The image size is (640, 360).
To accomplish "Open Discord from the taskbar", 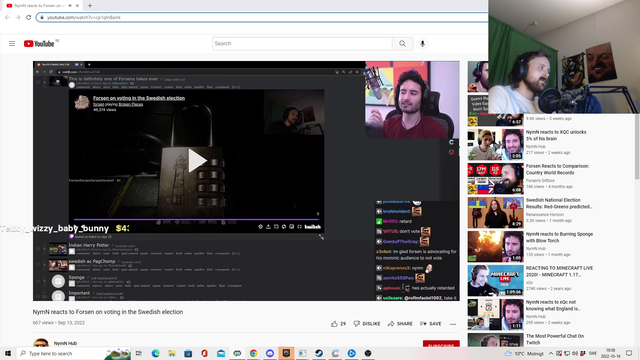I will tap(270, 353).
